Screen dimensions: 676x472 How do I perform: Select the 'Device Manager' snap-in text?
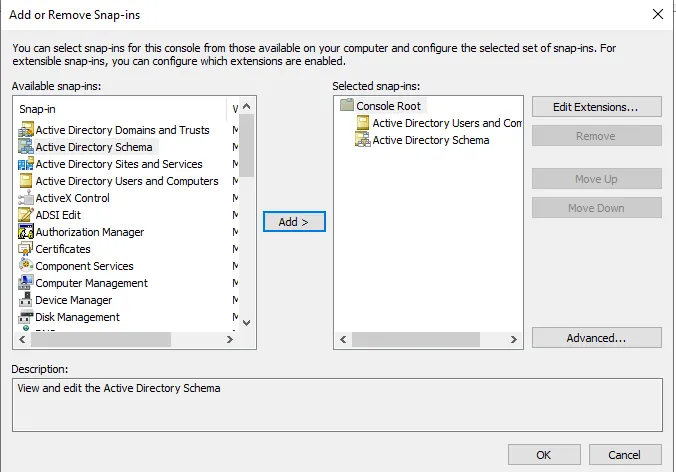tap(74, 300)
